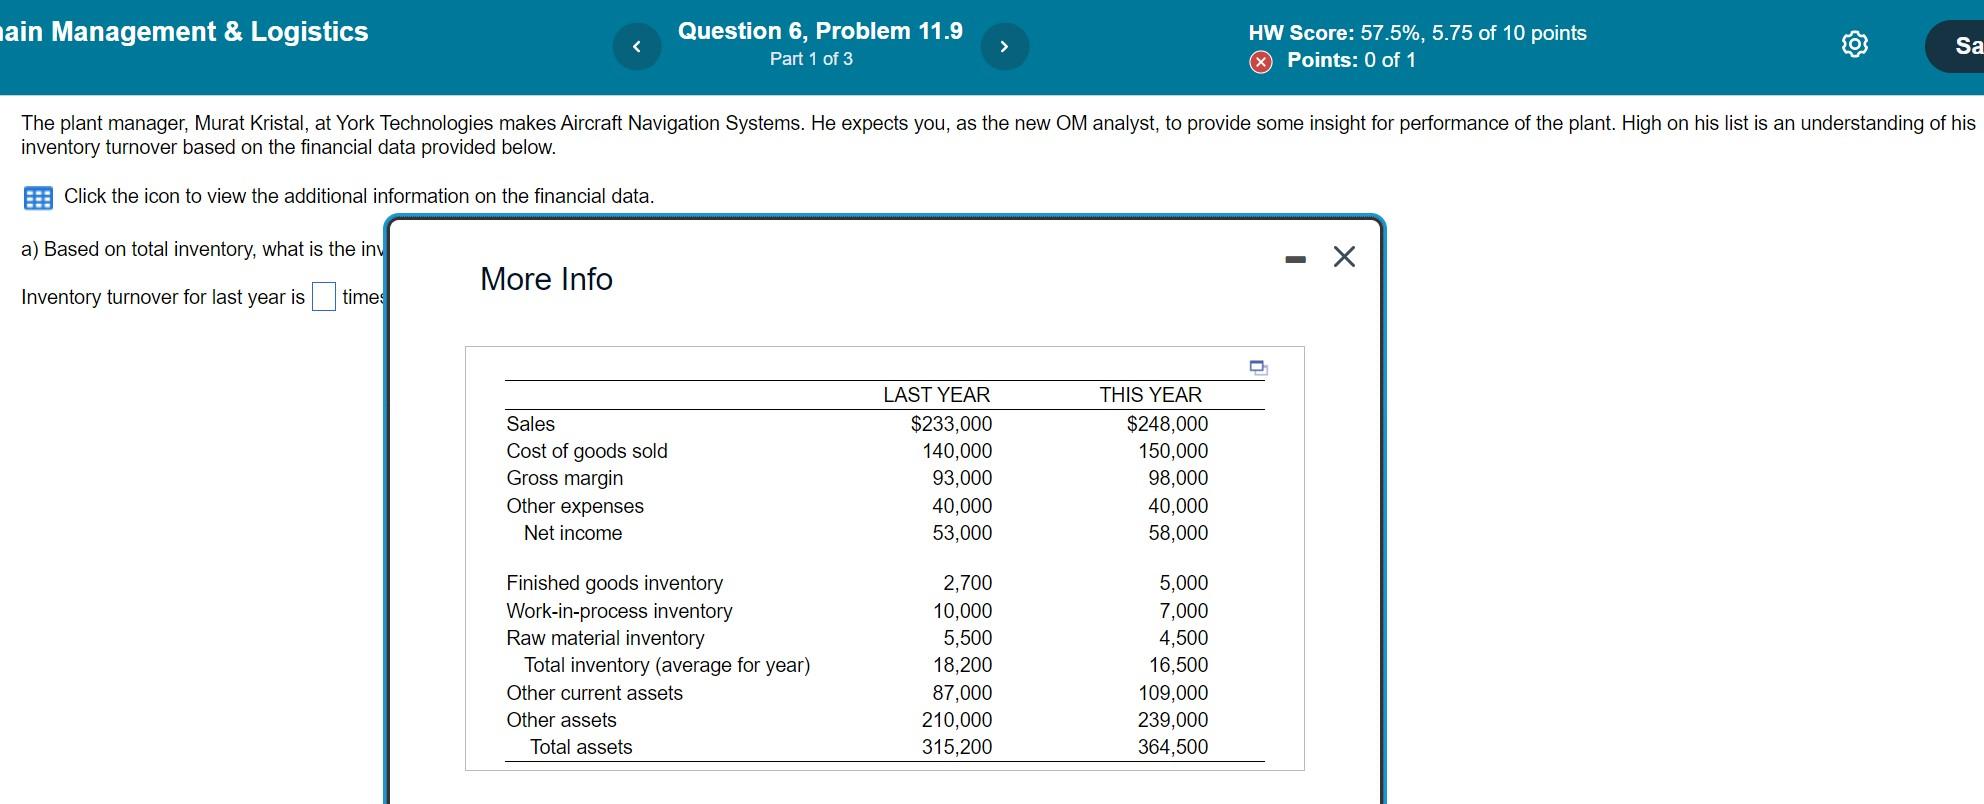The width and height of the screenshot is (1984, 804).
Task: Select last year's raw material 5,500
Action: pos(968,638)
